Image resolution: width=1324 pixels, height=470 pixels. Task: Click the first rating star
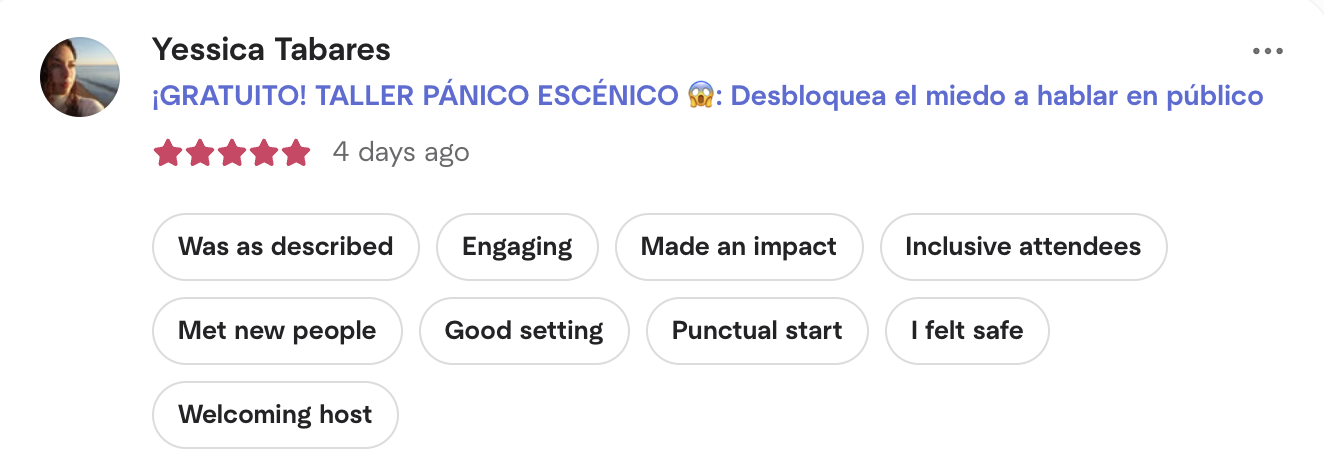coord(167,153)
